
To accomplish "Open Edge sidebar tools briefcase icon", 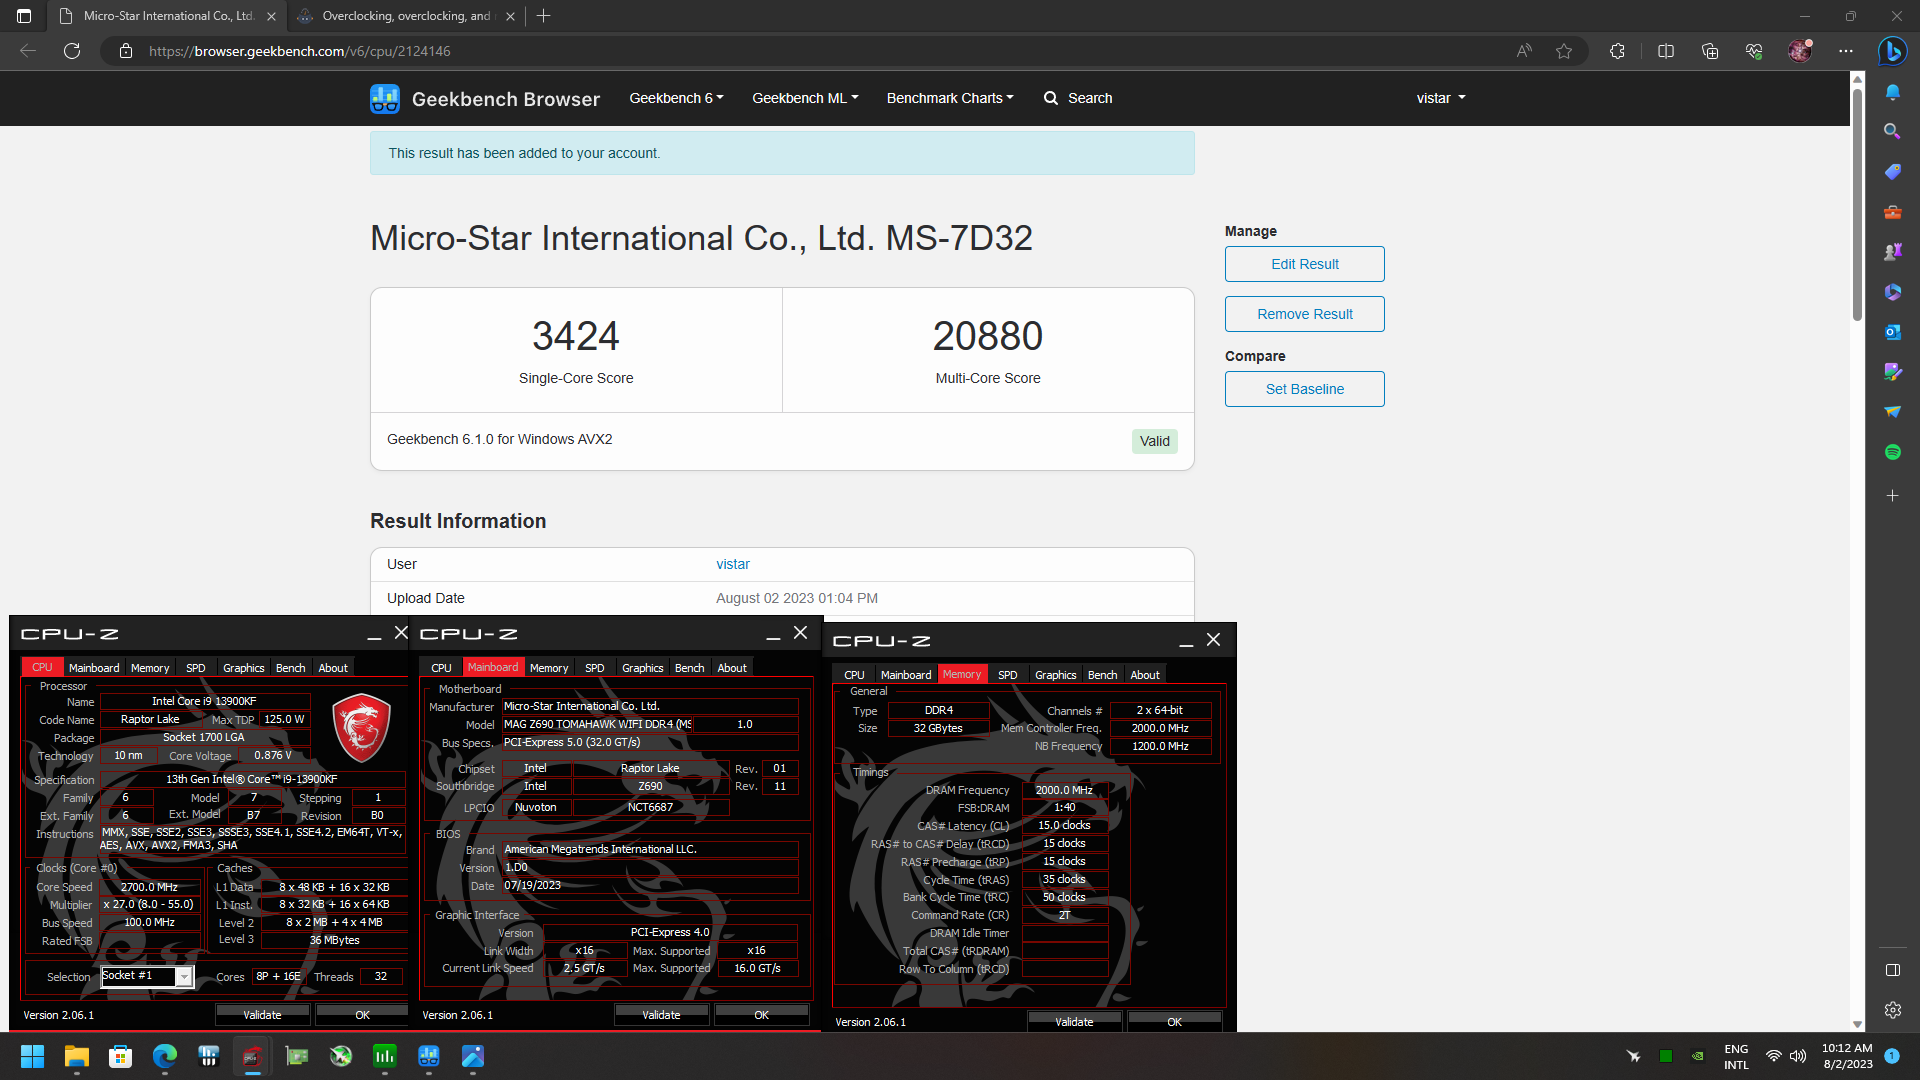I will pos(1892,212).
